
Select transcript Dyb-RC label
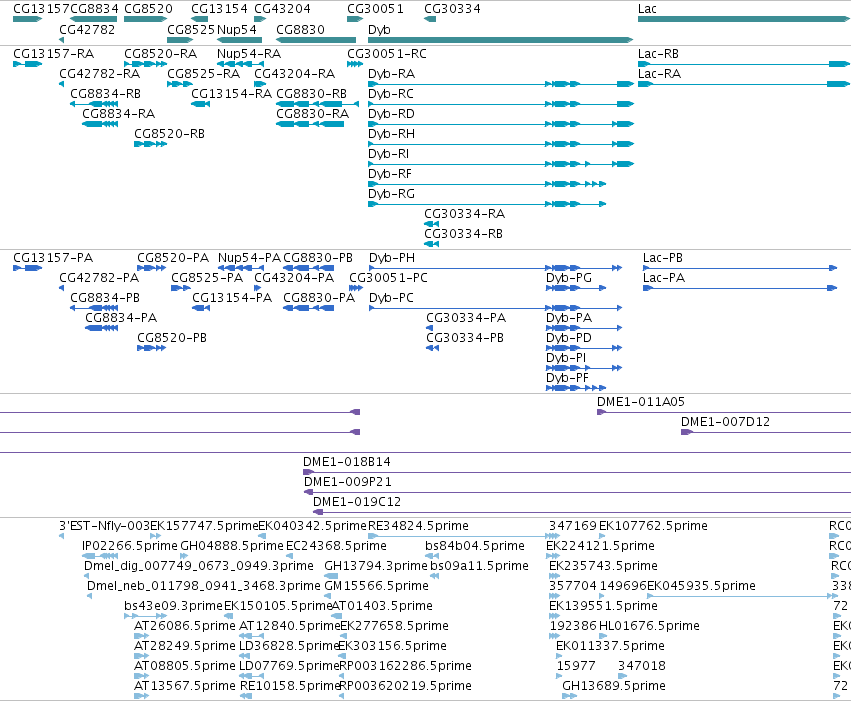pos(390,94)
